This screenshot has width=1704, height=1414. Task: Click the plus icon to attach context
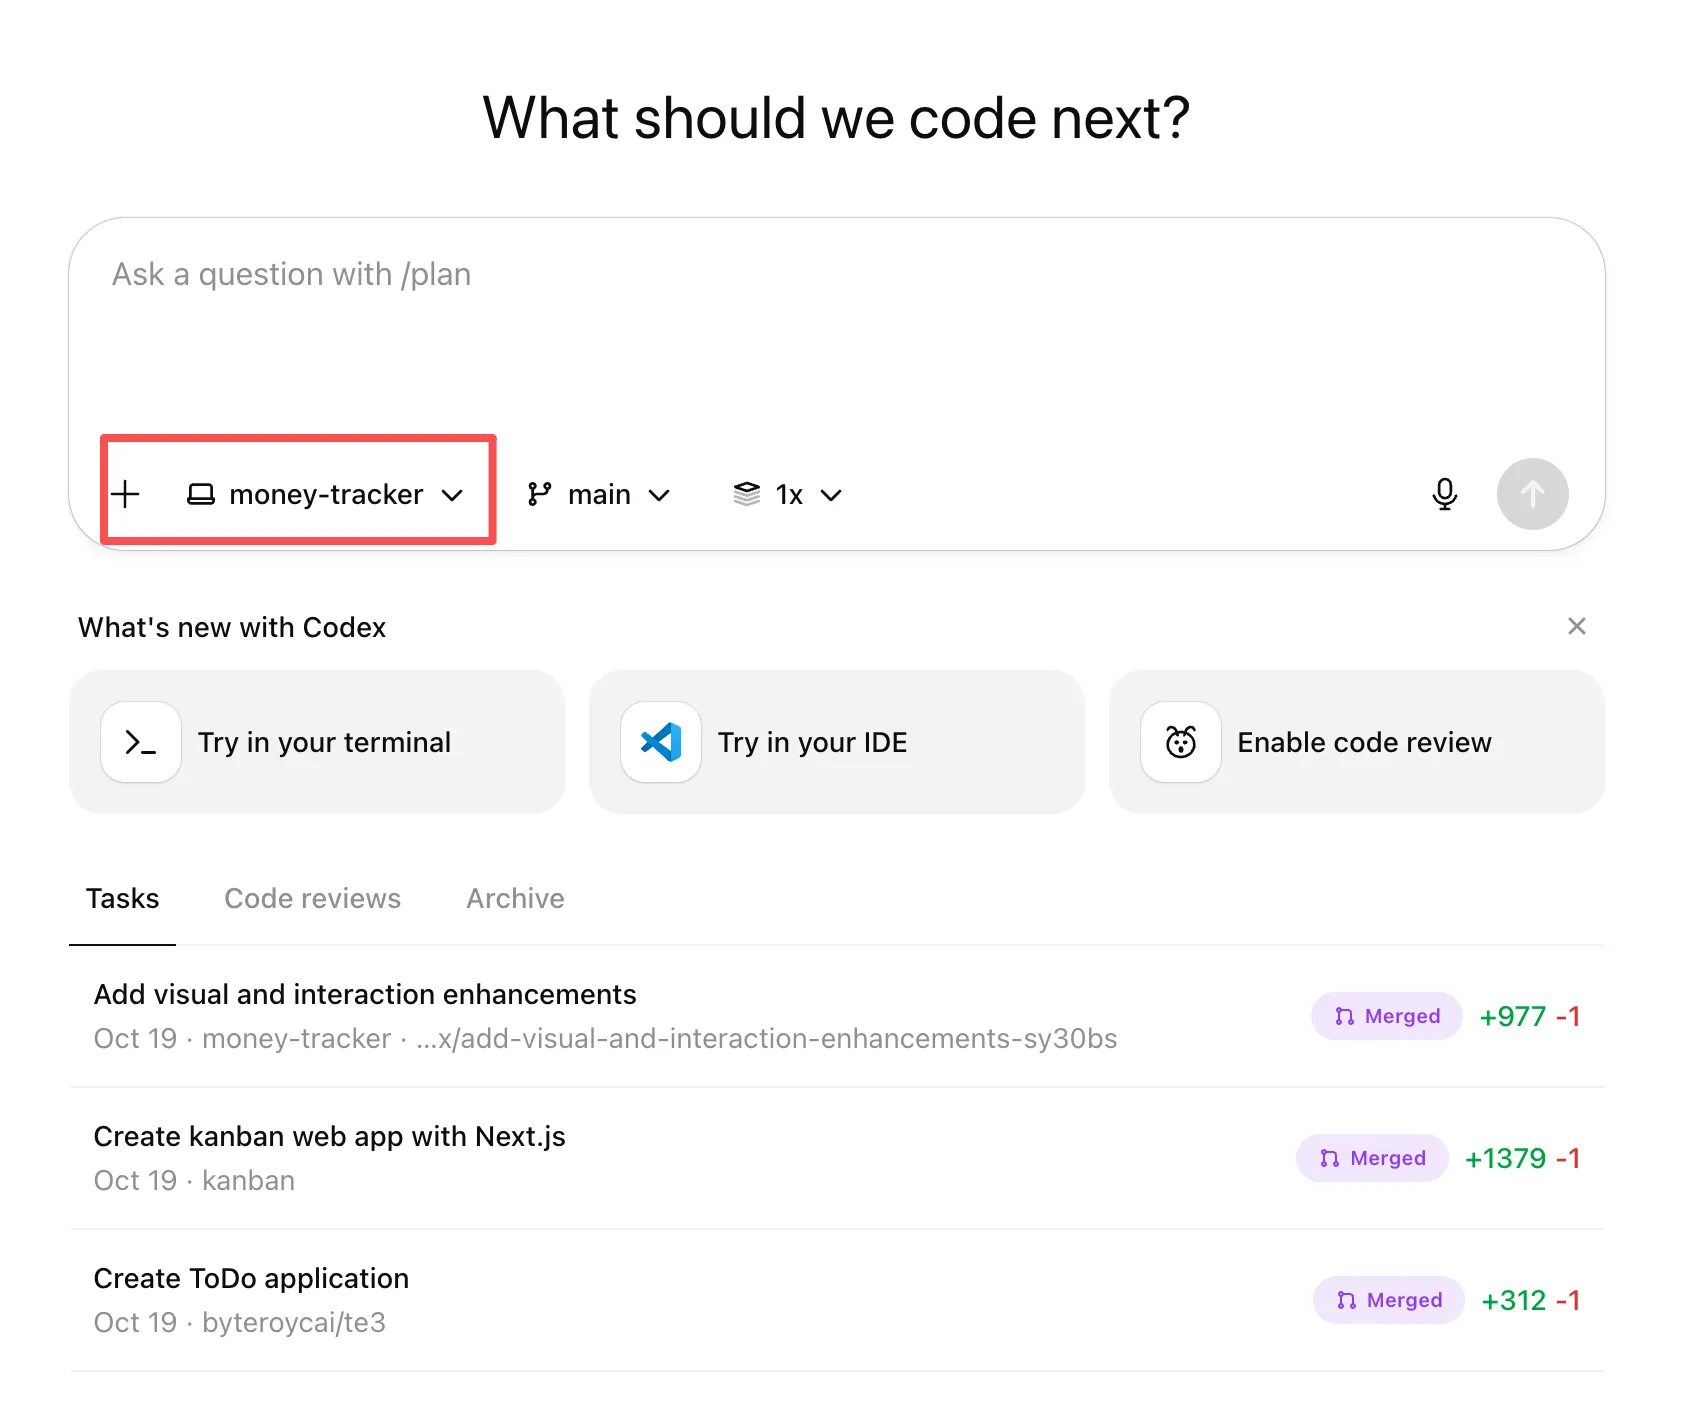pos(126,494)
